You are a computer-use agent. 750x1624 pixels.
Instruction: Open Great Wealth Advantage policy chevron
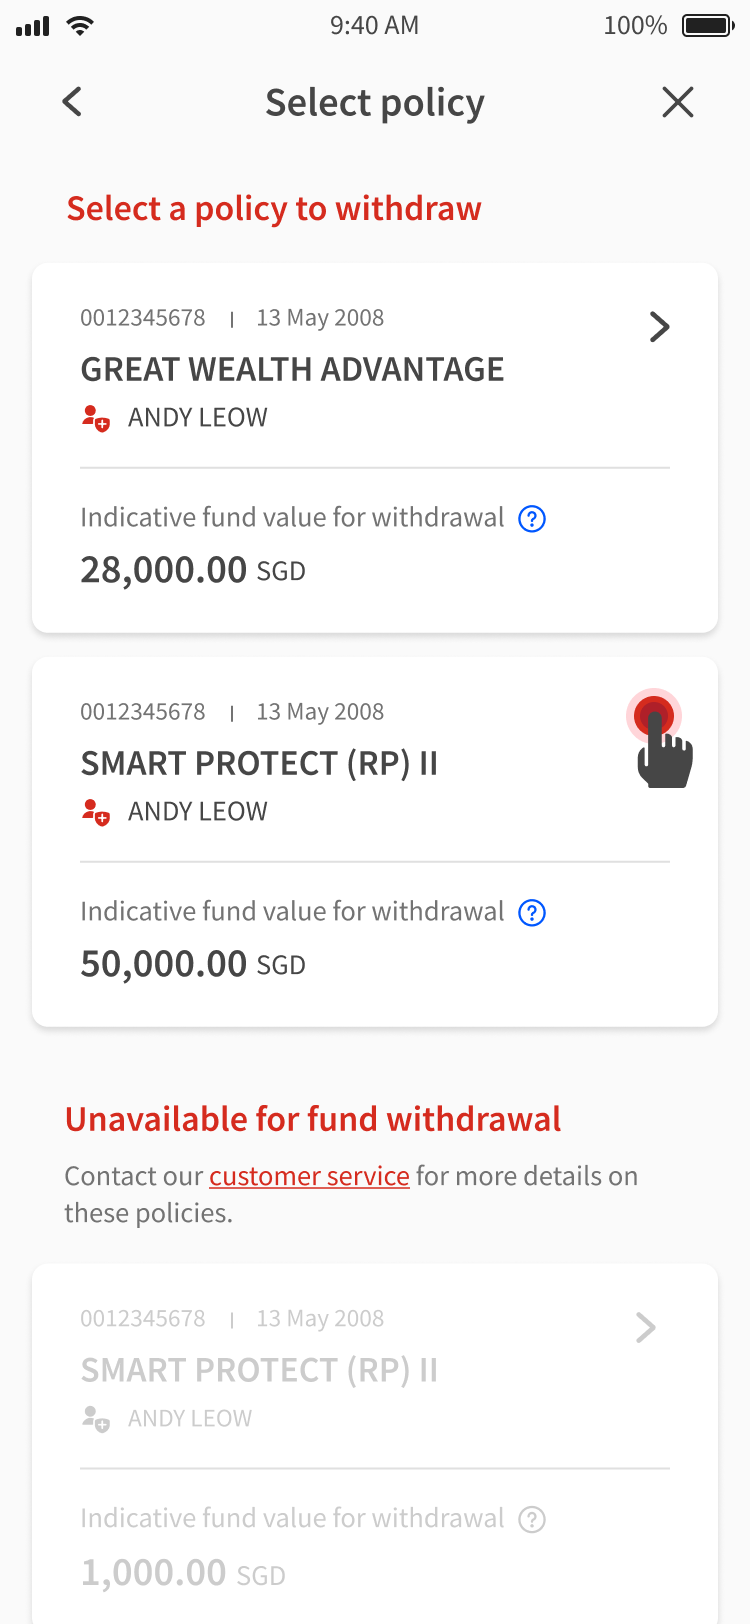point(659,327)
